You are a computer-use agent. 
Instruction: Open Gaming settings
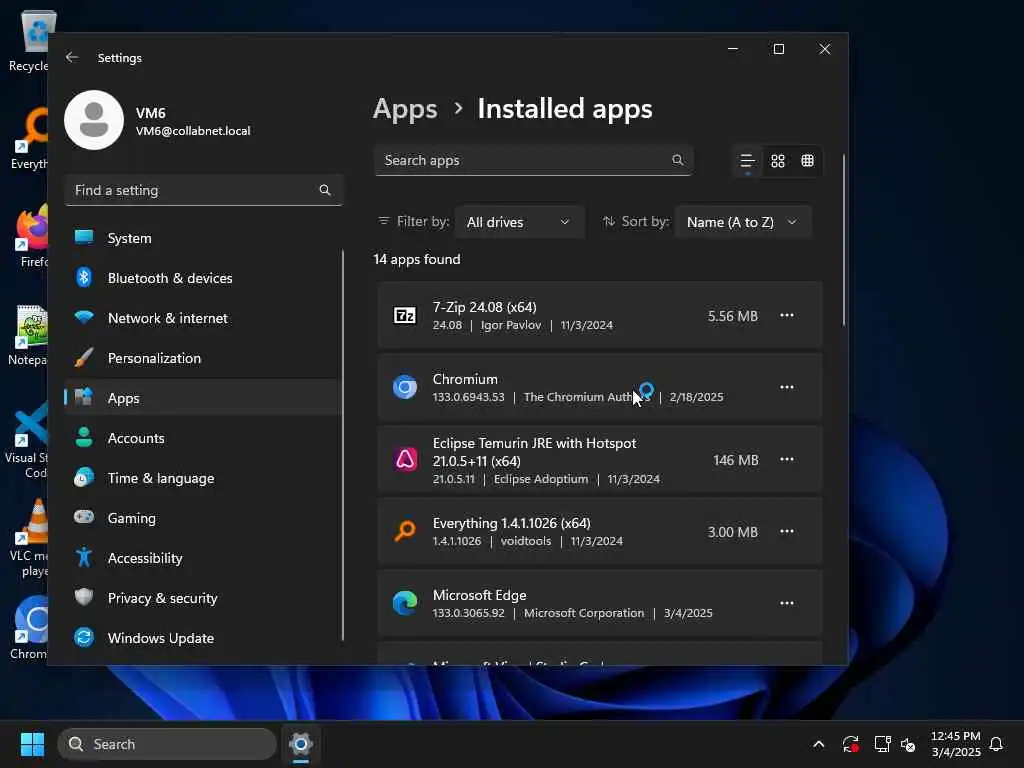202,518
